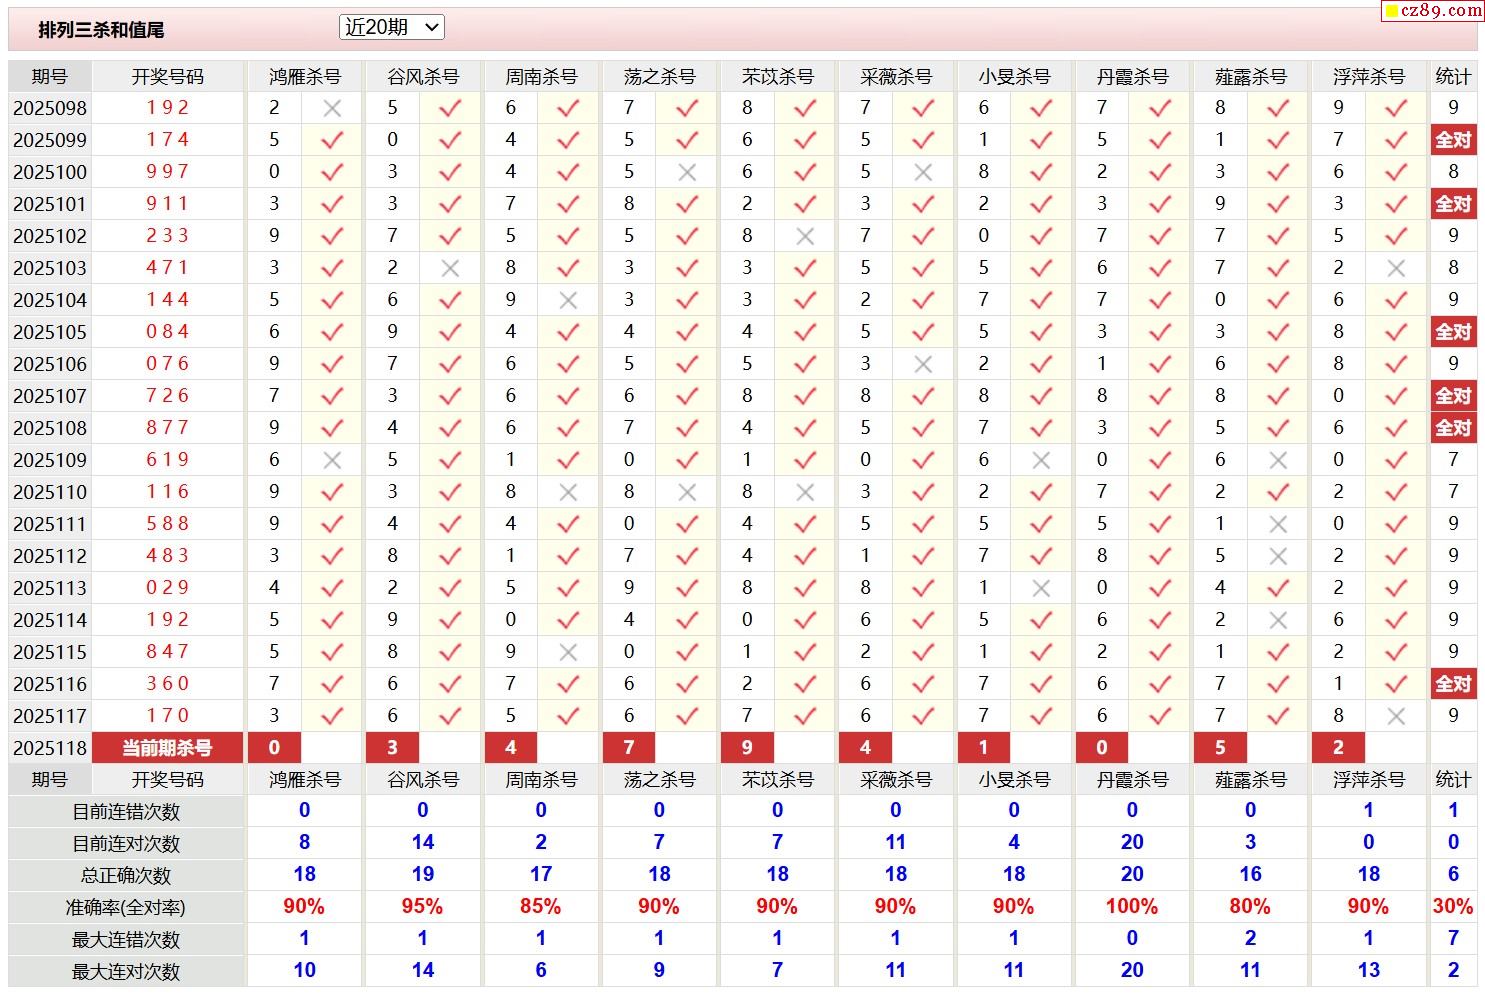
Task: Click the gray cross for 薤露杀号 in row 2025114
Action: (1278, 620)
